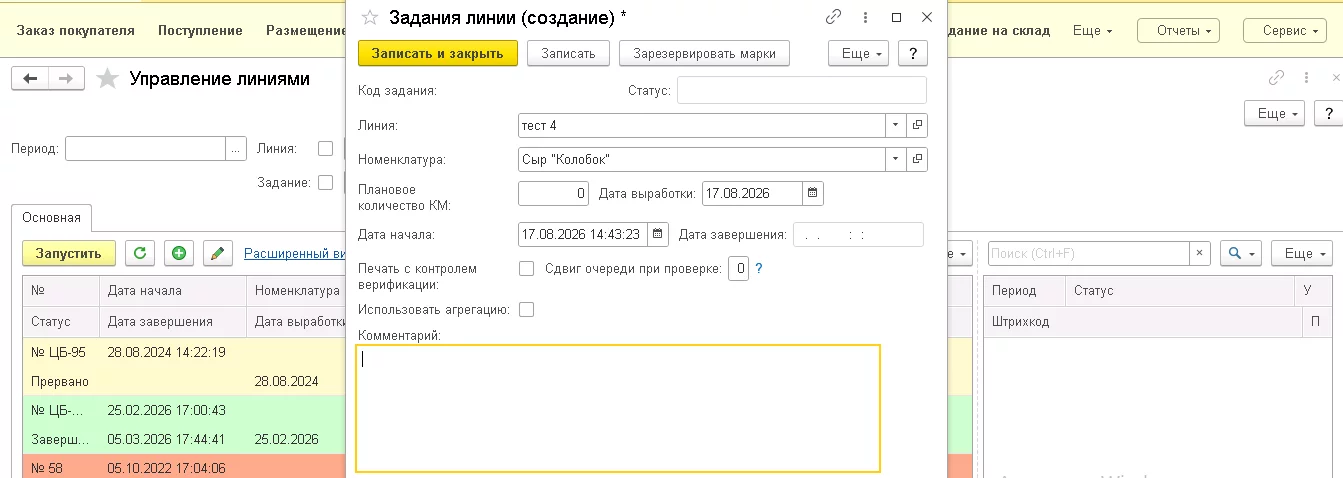Toggle Печать с контролем верификации checkbox
Image resolution: width=1343 pixels, height=478 pixels.
coord(526,268)
